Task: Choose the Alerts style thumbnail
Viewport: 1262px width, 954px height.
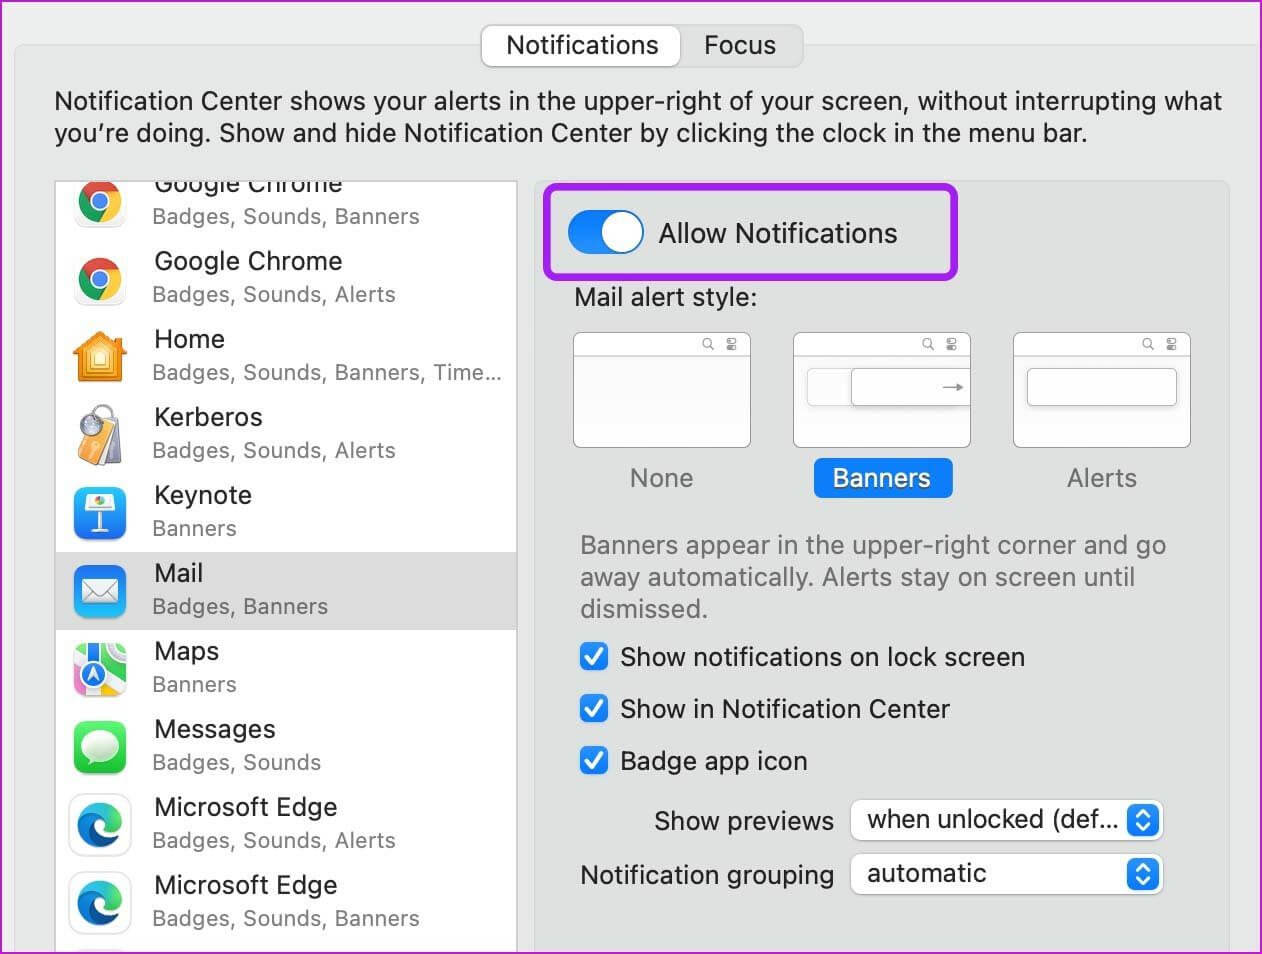Action: coord(1102,390)
